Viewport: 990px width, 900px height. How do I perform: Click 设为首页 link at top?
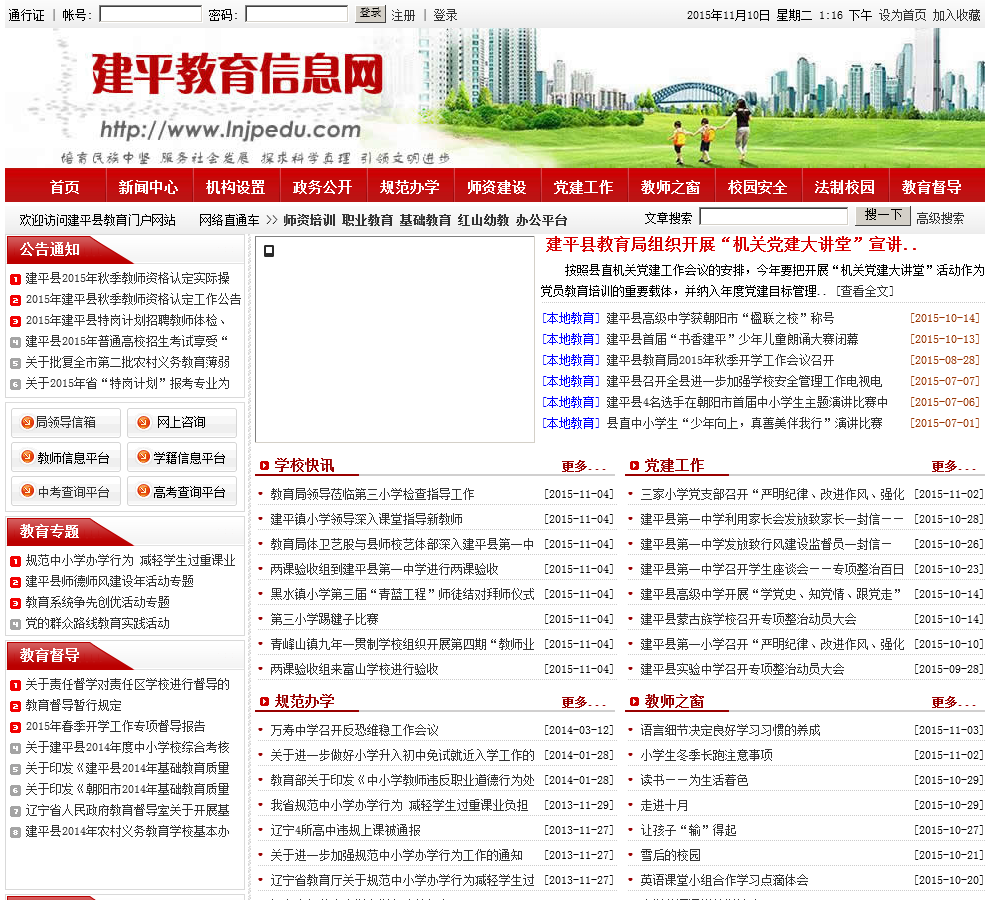tap(902, 15)
